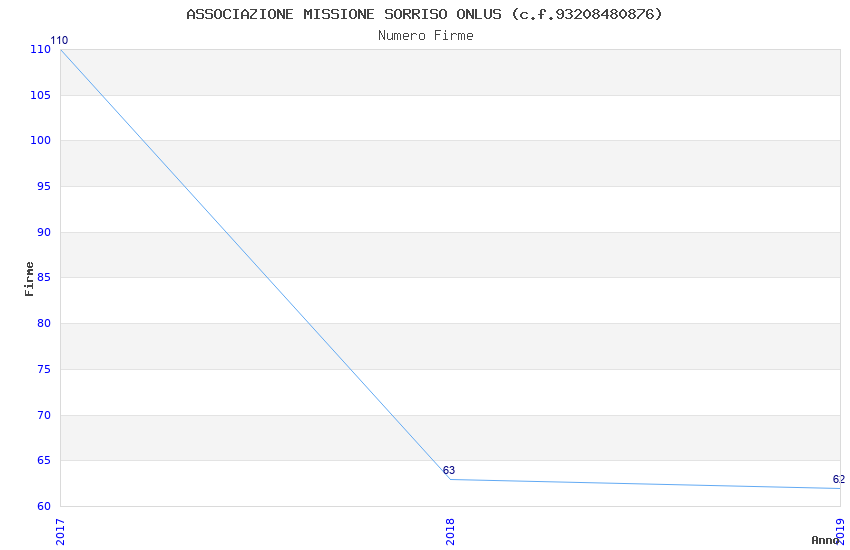Click the x-axis title Anno
Viewport: 850px width, 550px height.
pyautogui.click(x=825, y=540)
